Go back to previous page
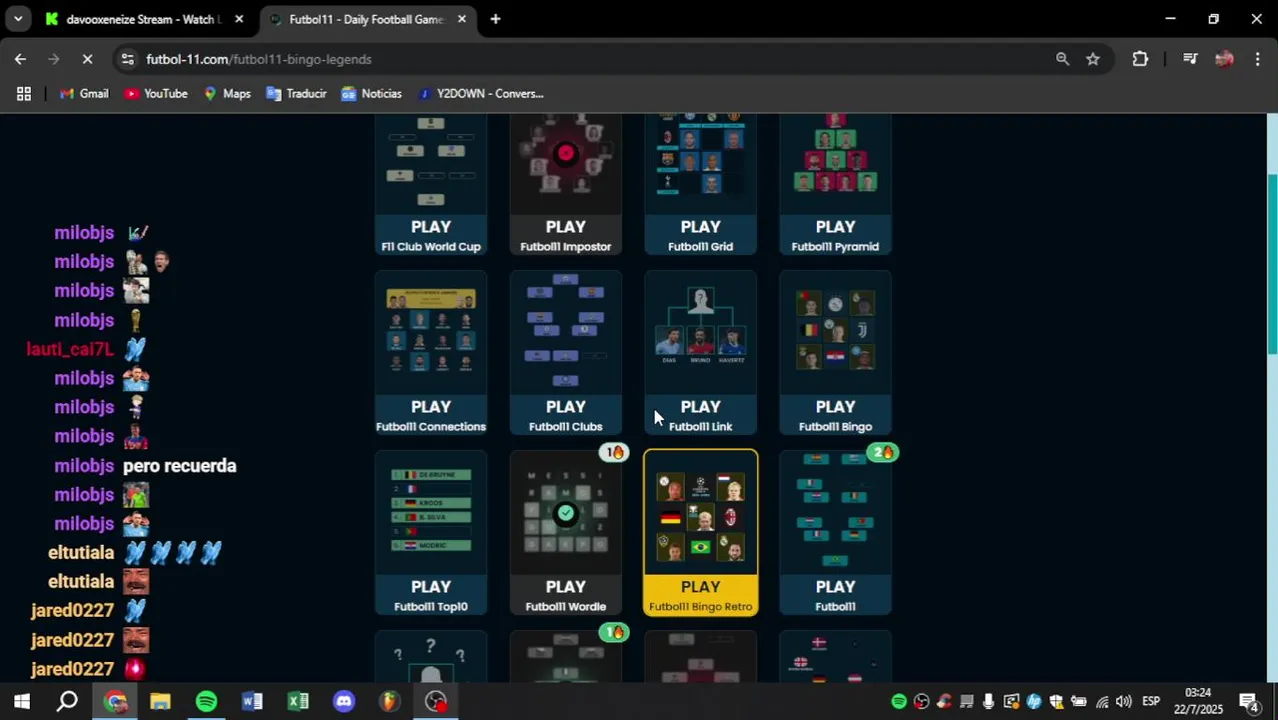The height and width of the screenshot is (720, 1278). [20, 59]
